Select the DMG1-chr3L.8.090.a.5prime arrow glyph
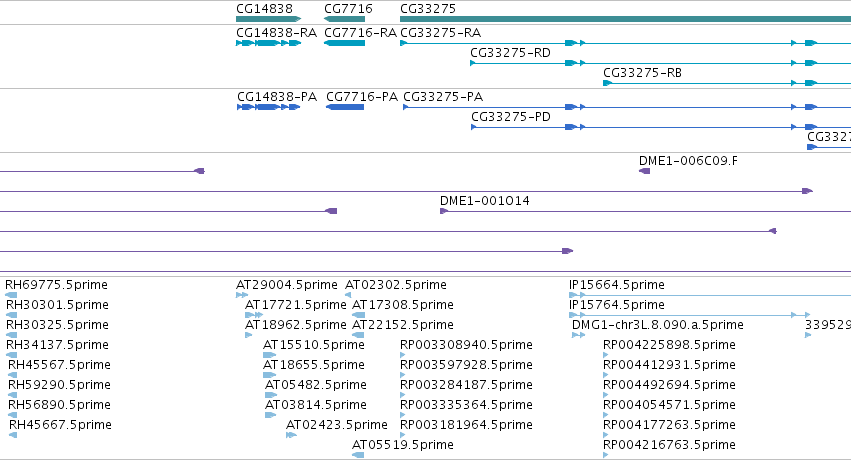851x460 pixels. pyautogui.click(x=579, y=335)
